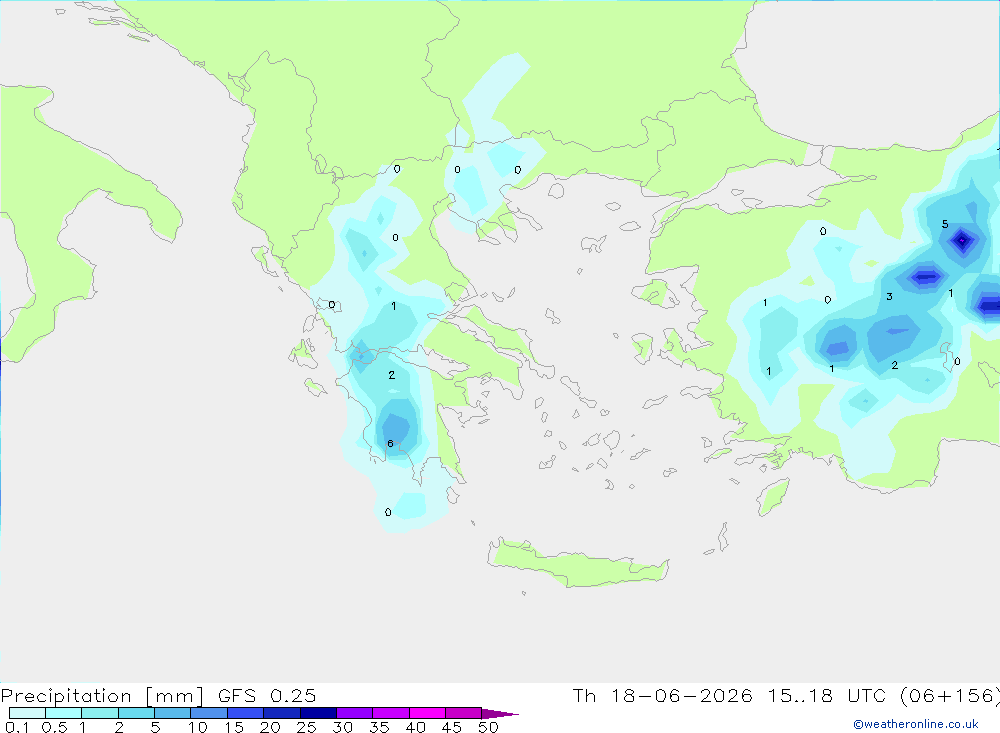Click the "GFS 0.25" model label
1000x733 pixels.
267,695
